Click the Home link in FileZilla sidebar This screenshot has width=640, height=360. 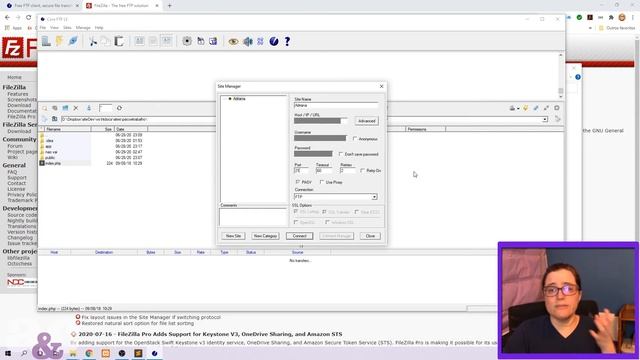coord(14,77)
